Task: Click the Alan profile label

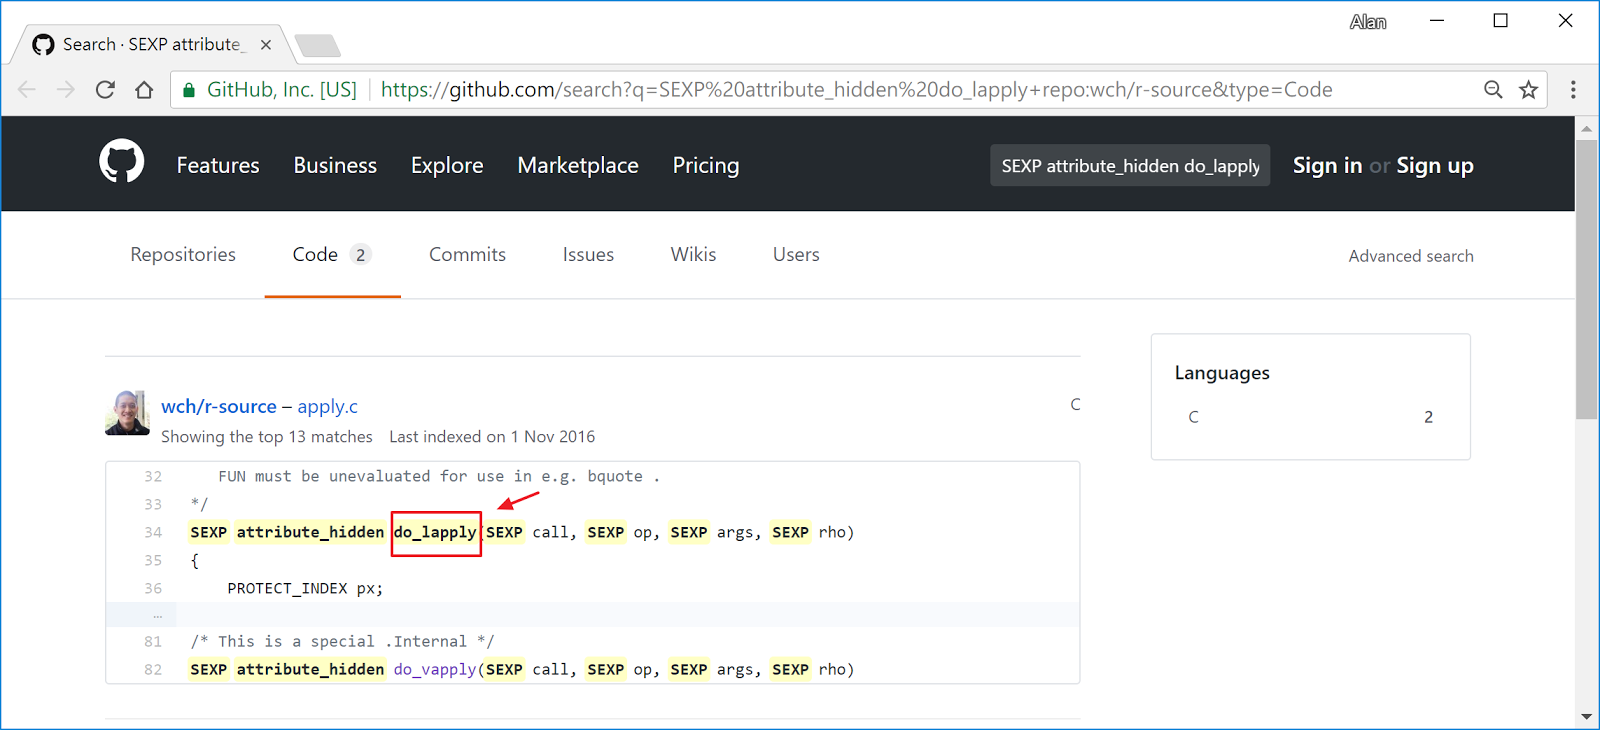Action: tap(1368, 22)
